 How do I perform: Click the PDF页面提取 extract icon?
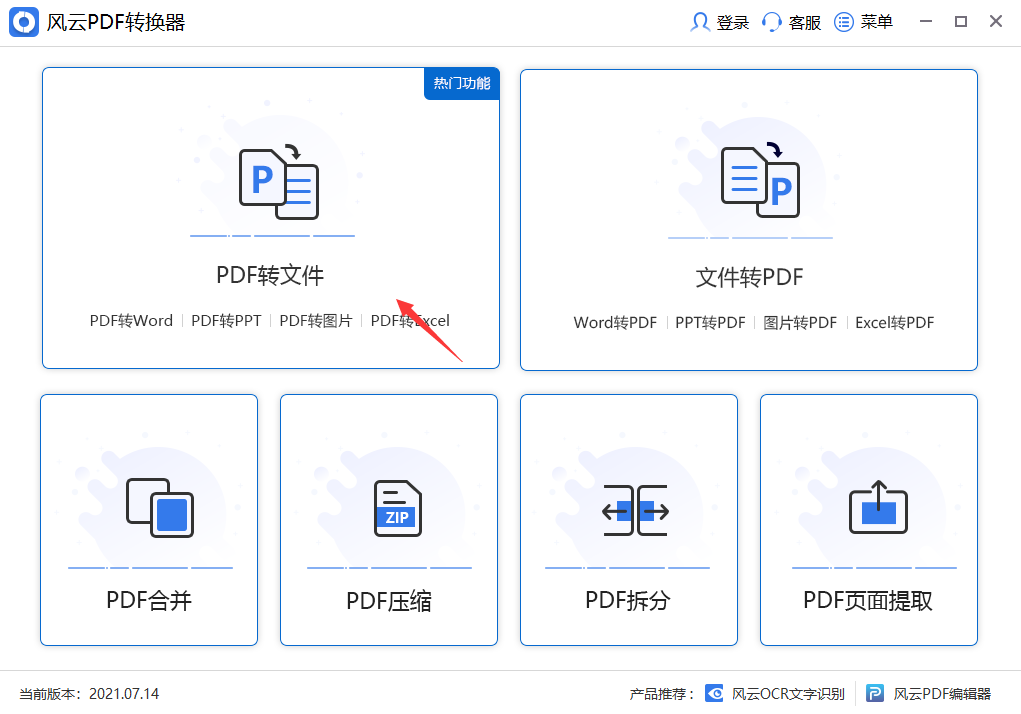tap(878, 507)
